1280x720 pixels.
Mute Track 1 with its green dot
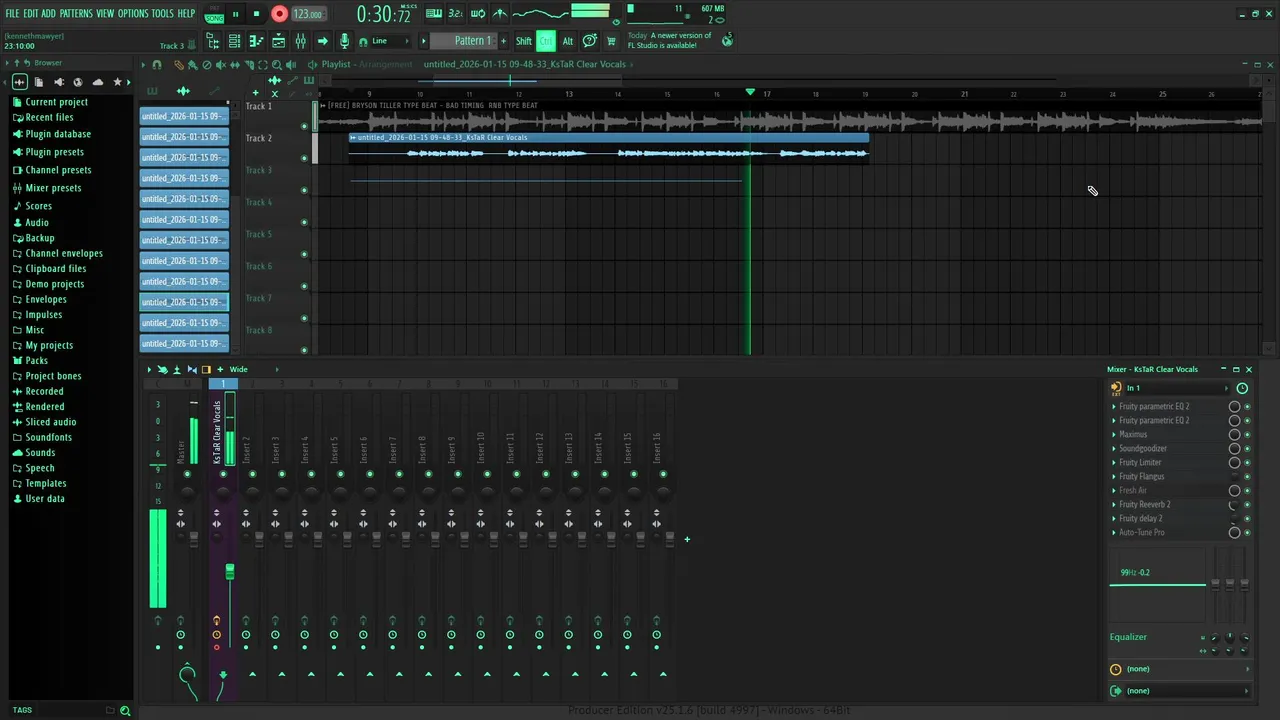tap(304, 126)
